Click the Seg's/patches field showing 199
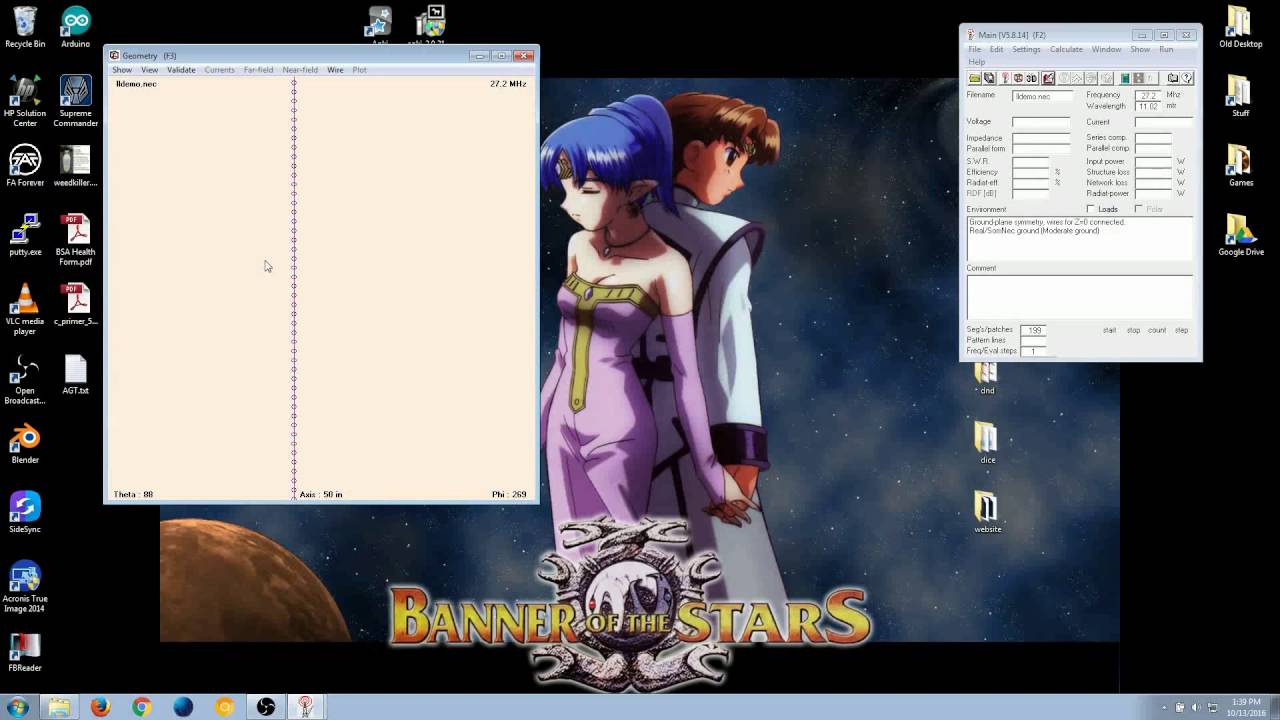The image size is (1280, 720). click(1033, 330)
